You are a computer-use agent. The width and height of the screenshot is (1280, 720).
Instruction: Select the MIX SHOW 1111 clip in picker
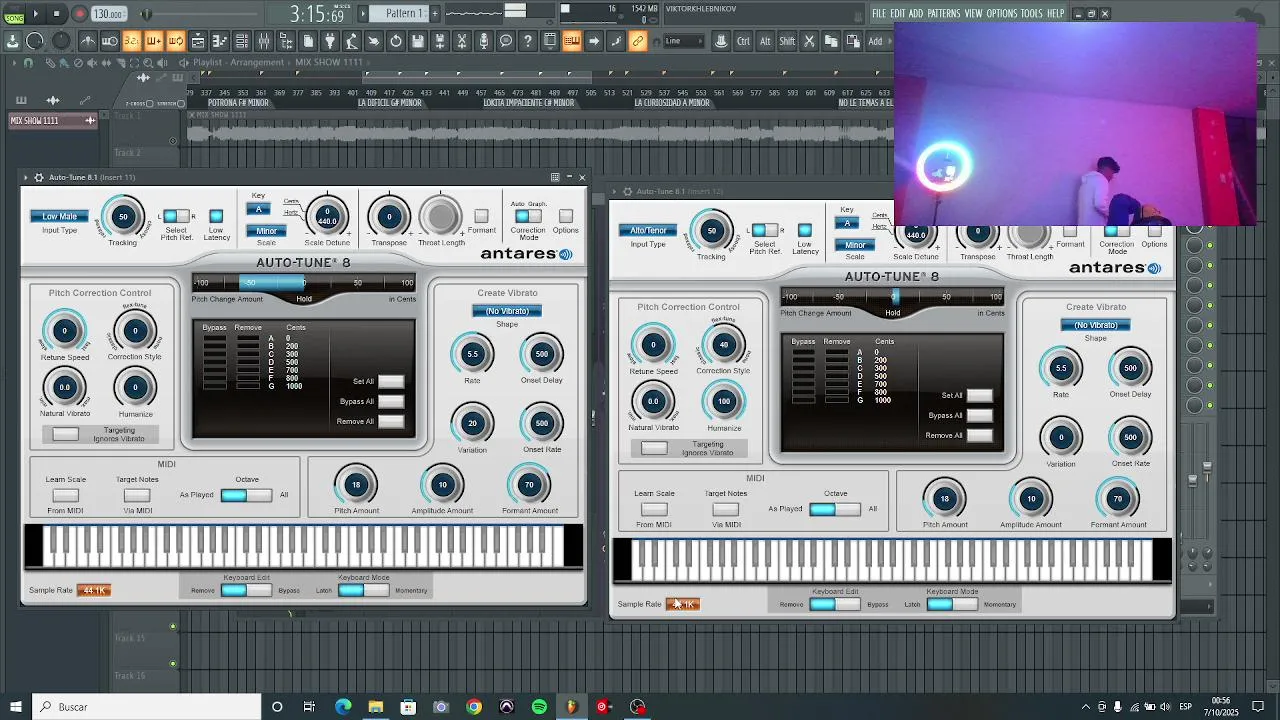coord(52,121)
